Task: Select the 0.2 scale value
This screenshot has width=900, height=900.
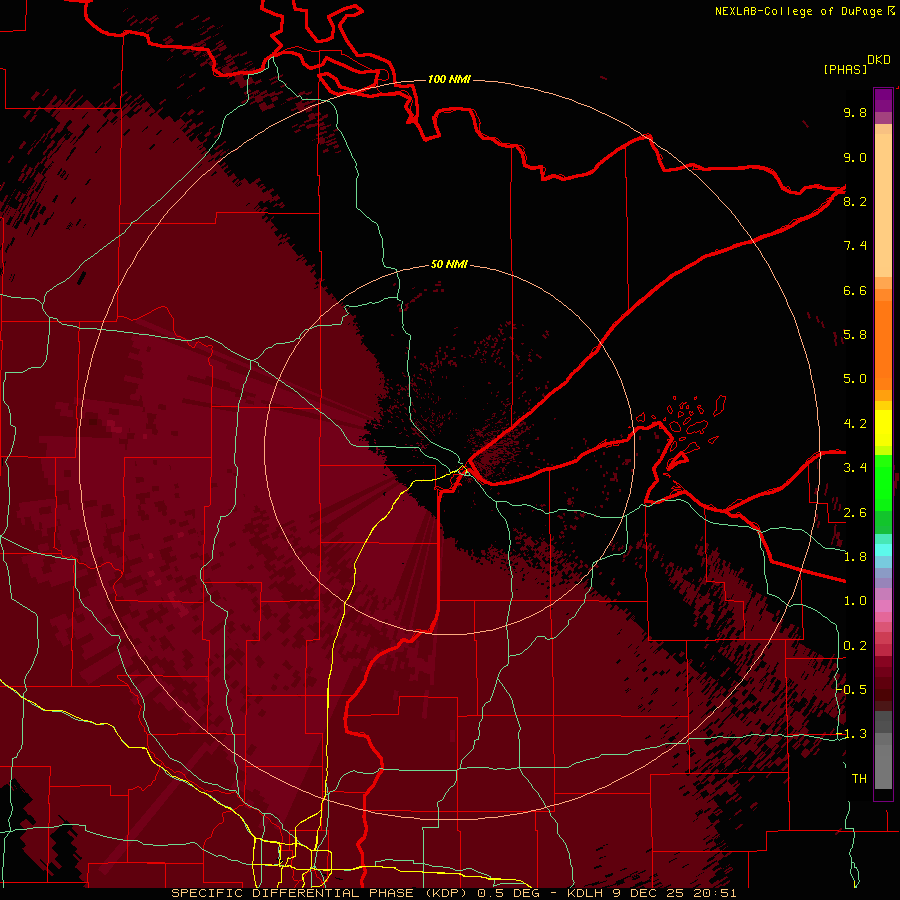Action: [x=855, y=646]
